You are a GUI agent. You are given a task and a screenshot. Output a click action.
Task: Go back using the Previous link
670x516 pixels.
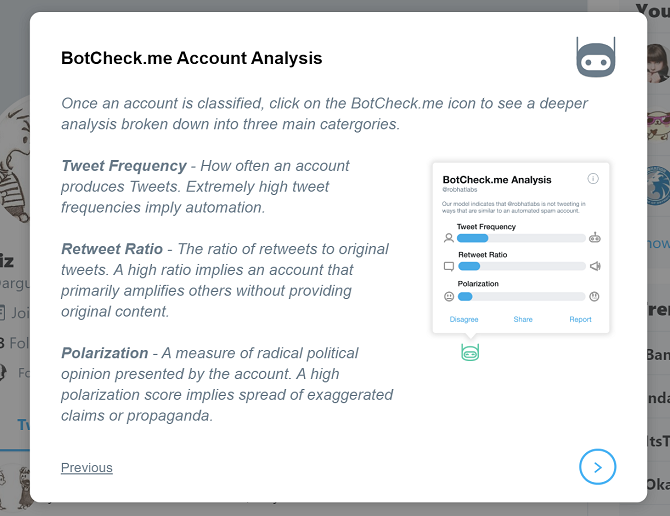pos(87,467)
